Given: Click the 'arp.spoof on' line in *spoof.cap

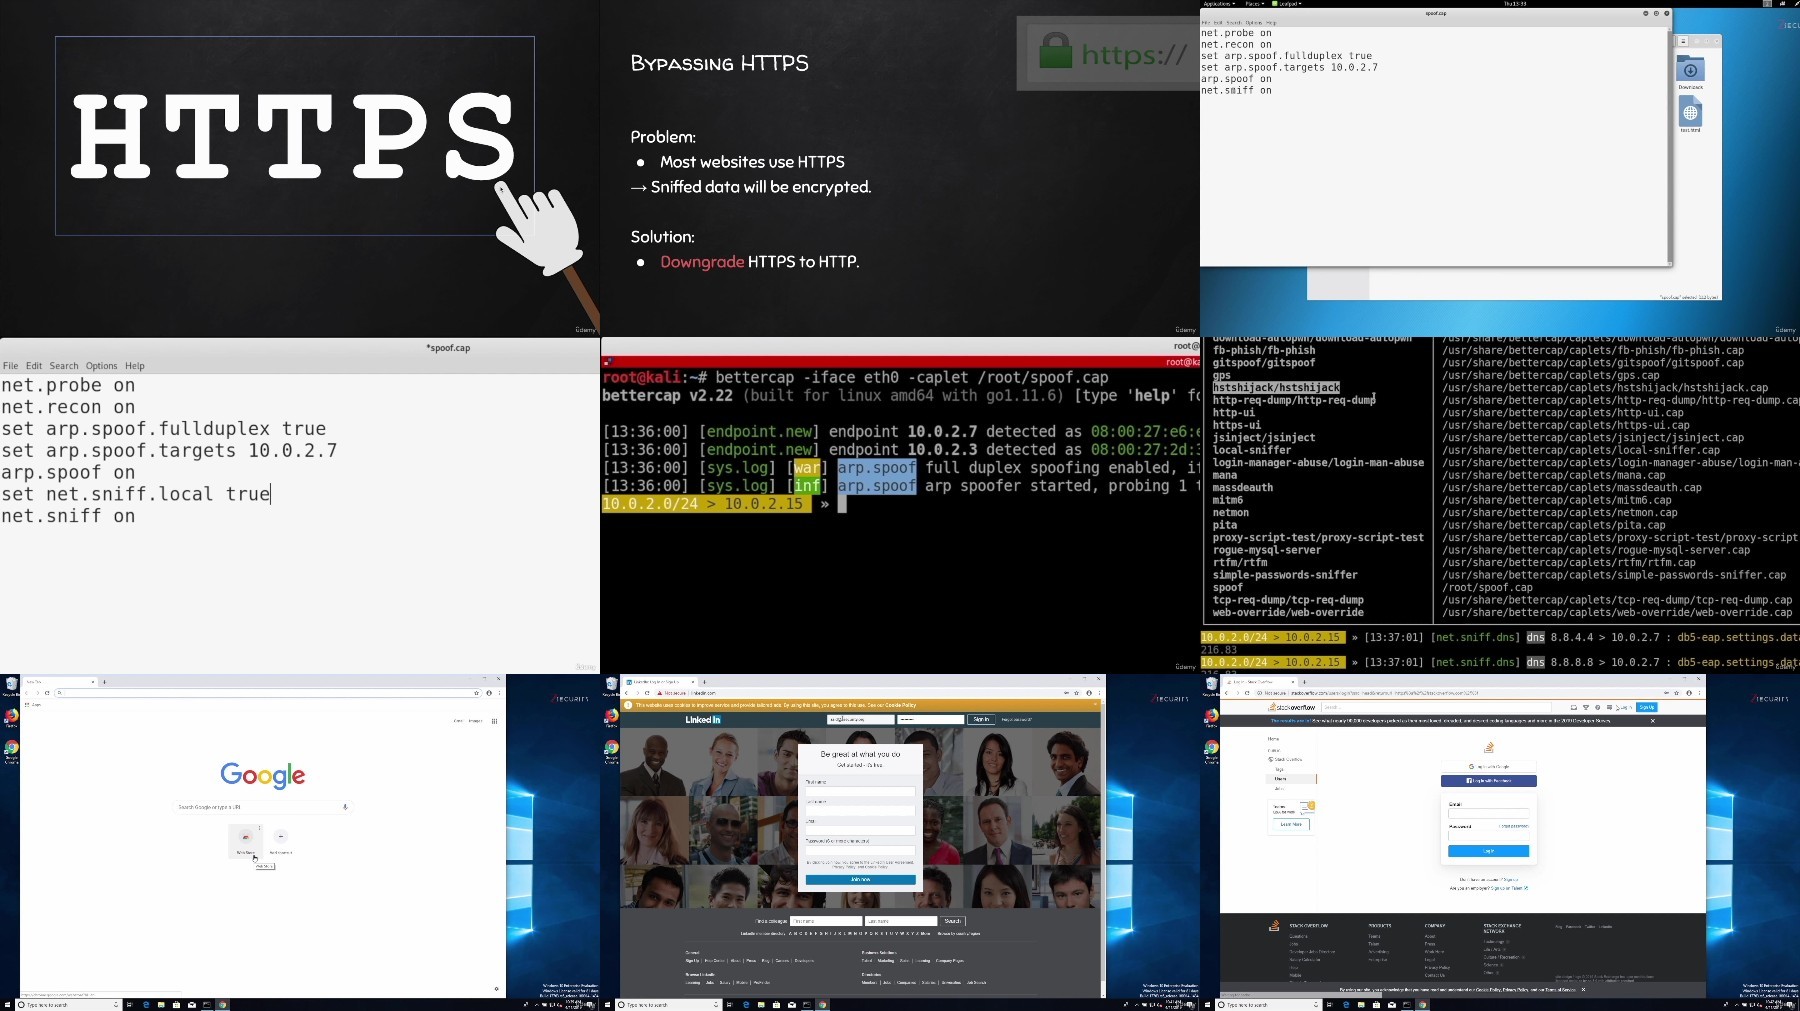Looking at the screenshot, I should click(x=68, y=472).
